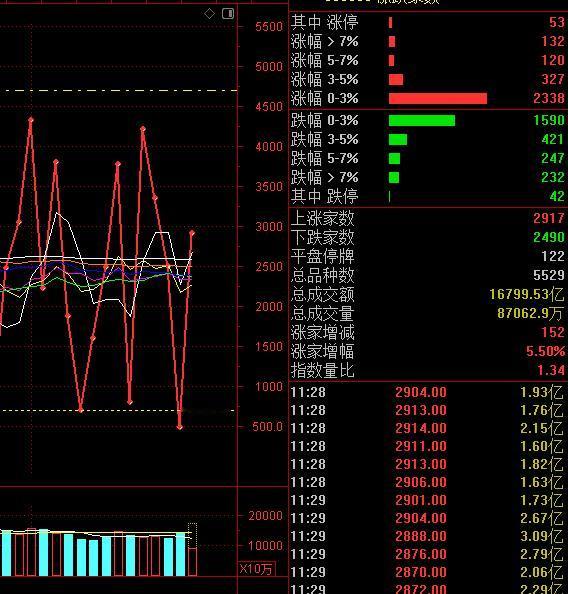Image resolution: width=568 pixels, height=594 pixels.
Task: Click the 总成交额 value 16799.53亿
Action: (527, 294)
